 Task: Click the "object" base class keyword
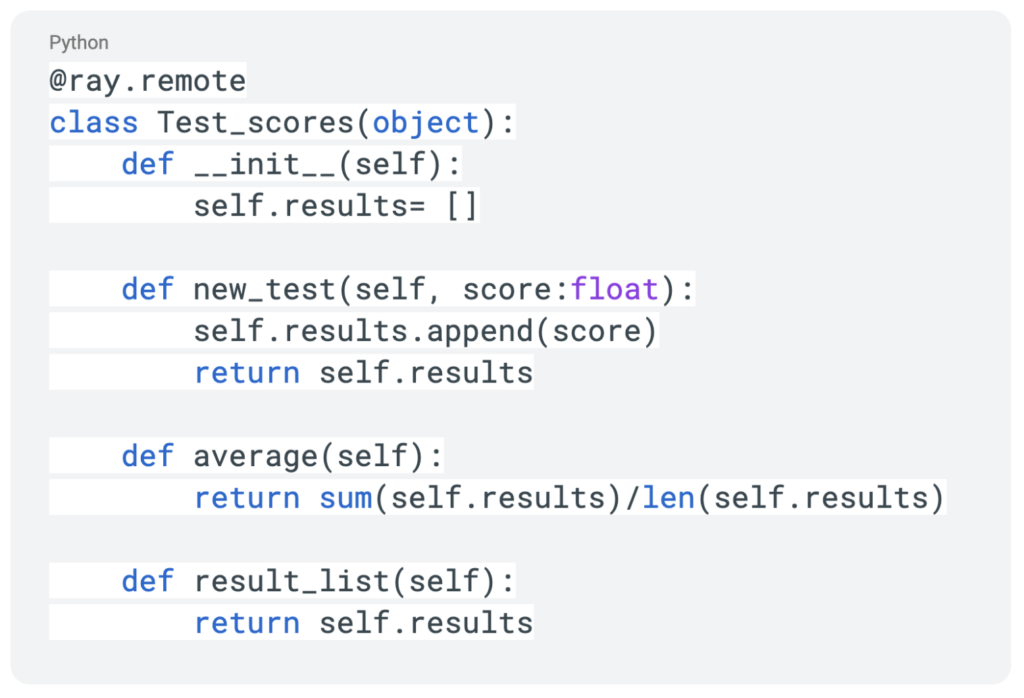426,122
